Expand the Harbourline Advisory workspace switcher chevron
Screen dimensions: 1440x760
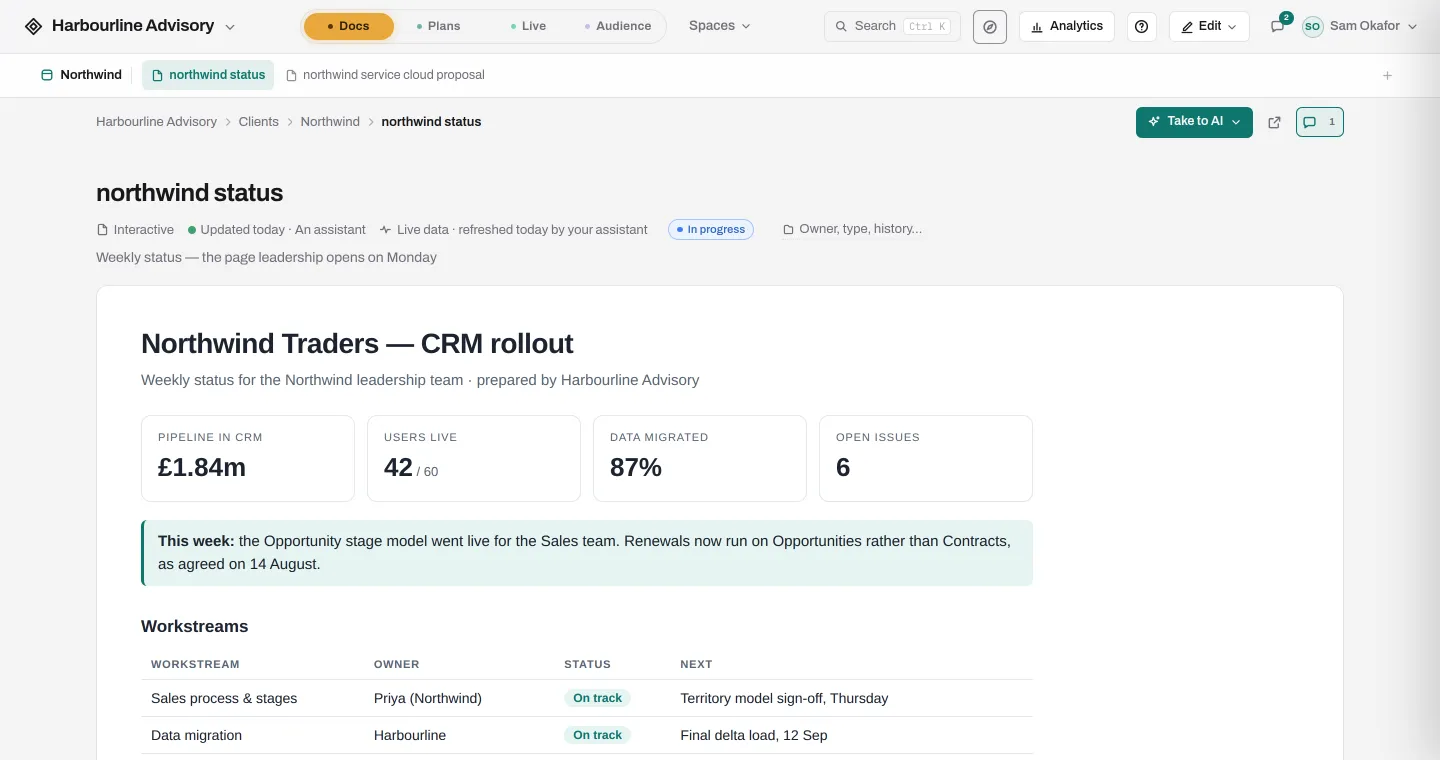tap(230, 27)
